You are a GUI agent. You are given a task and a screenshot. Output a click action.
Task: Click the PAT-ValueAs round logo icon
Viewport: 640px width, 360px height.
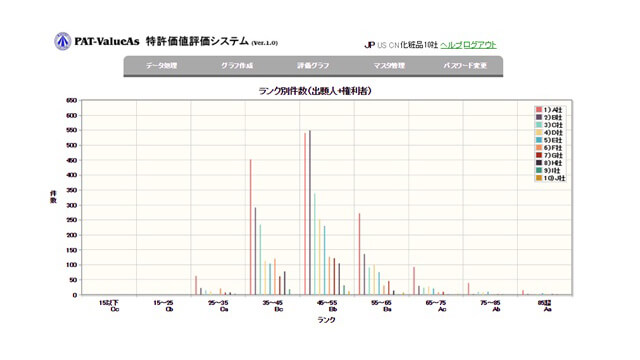click(x=62, y=41)
